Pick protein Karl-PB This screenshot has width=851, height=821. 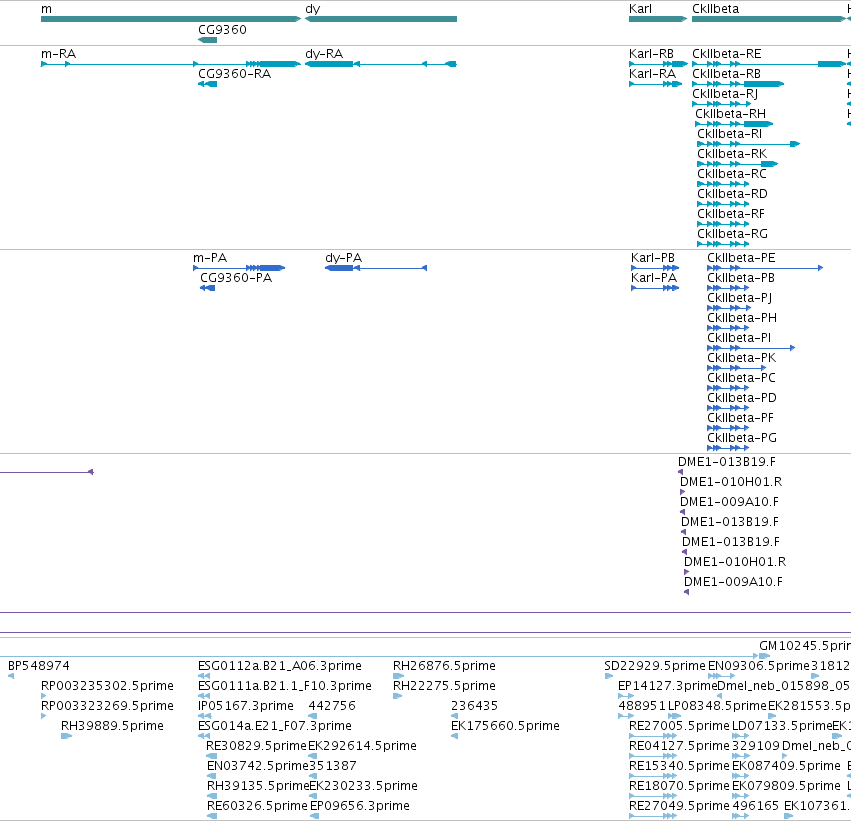[x=653, y=258]
